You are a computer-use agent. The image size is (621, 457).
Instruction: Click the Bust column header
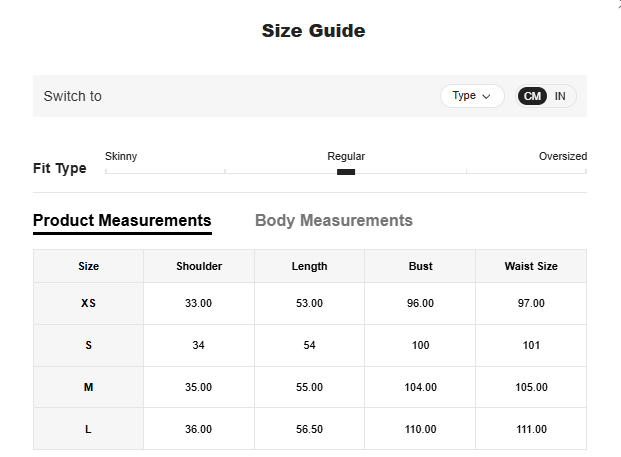click(x=420, y=266)
